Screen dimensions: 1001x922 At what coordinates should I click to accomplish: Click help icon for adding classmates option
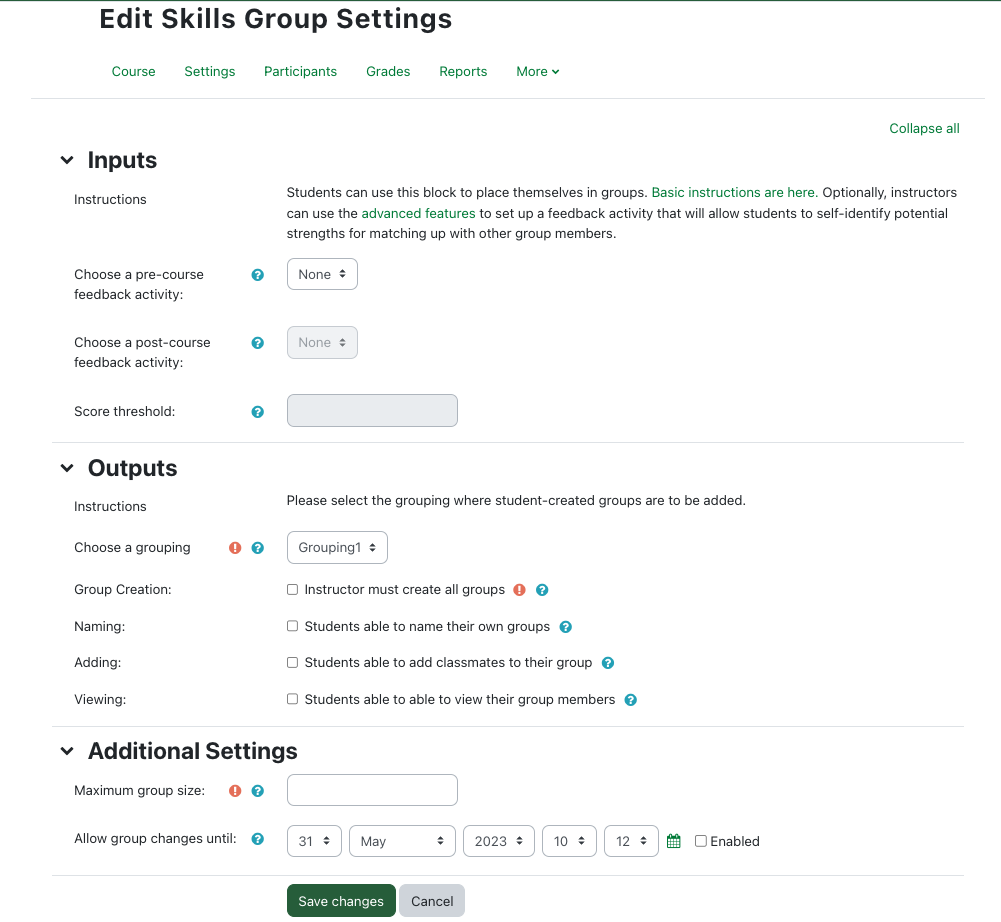coord(608,663)
